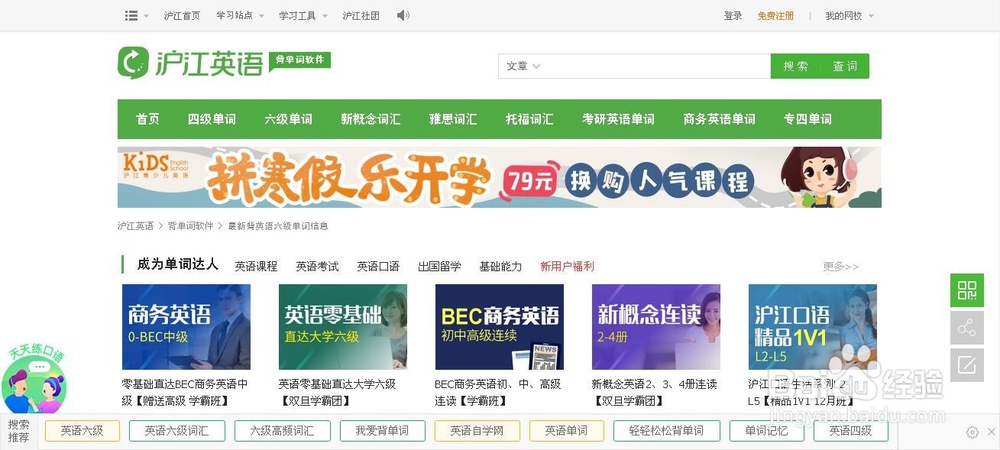Click the 天天练口语 floating mascot

[x=35, y=380]
